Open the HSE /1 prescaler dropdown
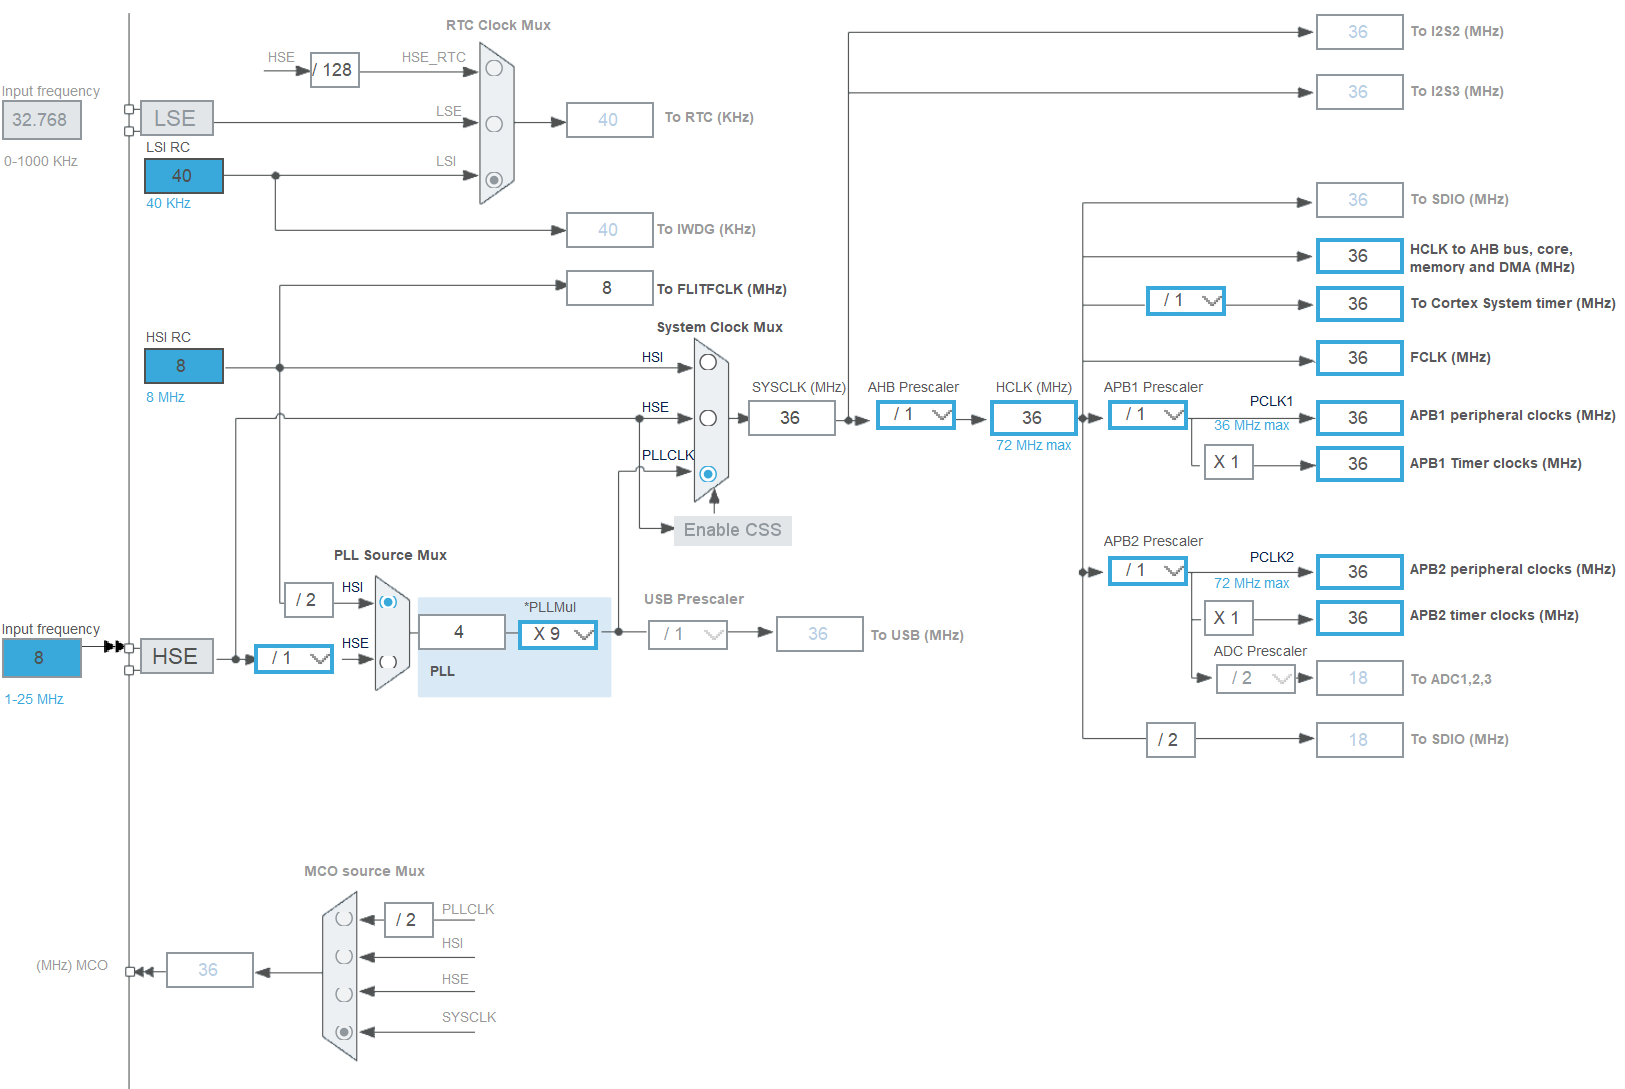This screenshot has width=1625, height=1089. click(x=294, y=658)
